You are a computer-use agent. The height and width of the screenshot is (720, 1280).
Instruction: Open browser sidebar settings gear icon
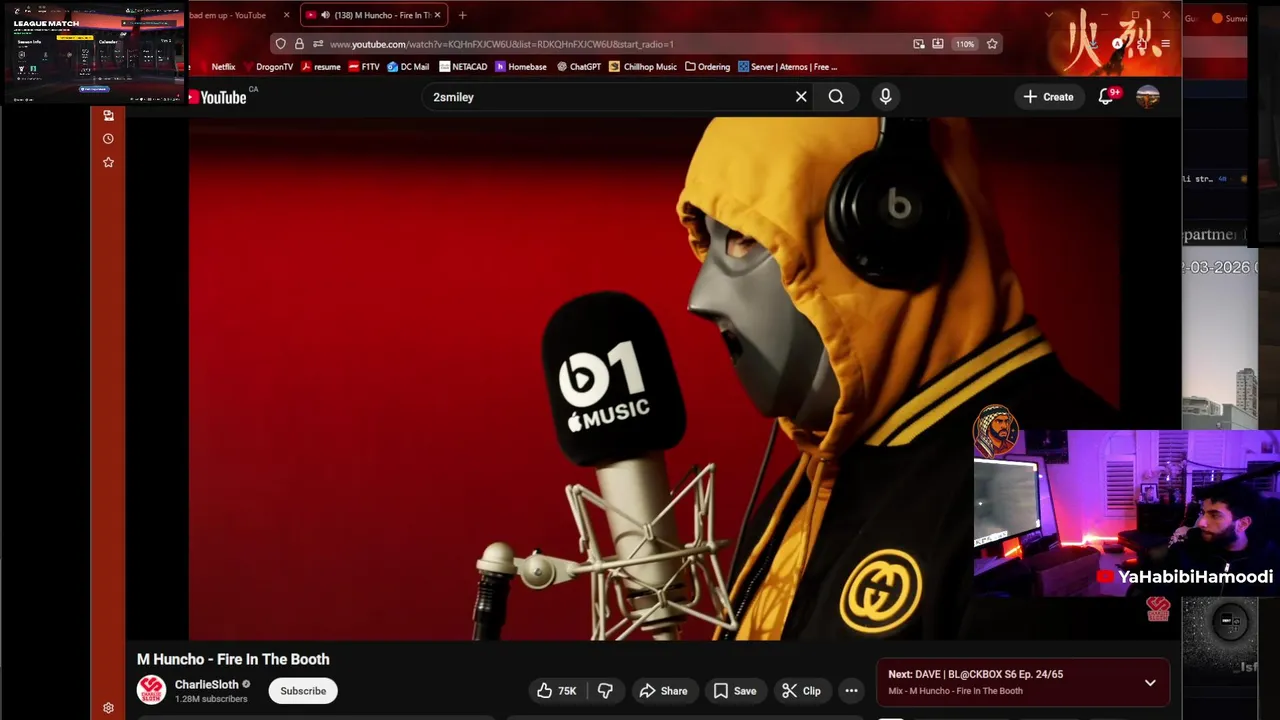click(108, 708)
